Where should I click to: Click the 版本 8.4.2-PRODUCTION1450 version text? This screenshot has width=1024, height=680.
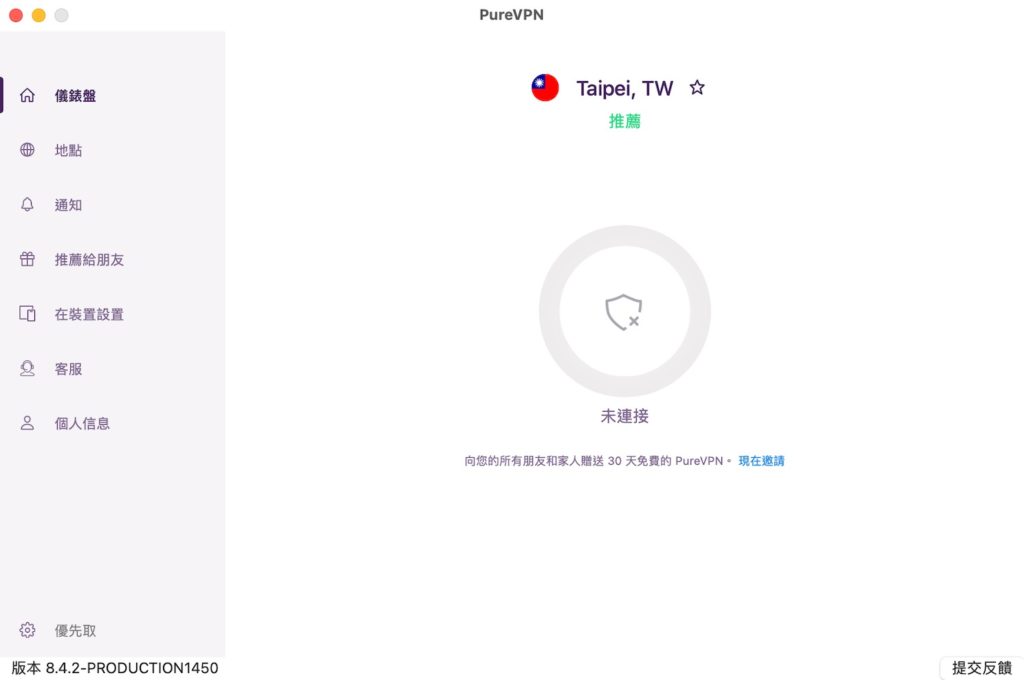[115, 668]
